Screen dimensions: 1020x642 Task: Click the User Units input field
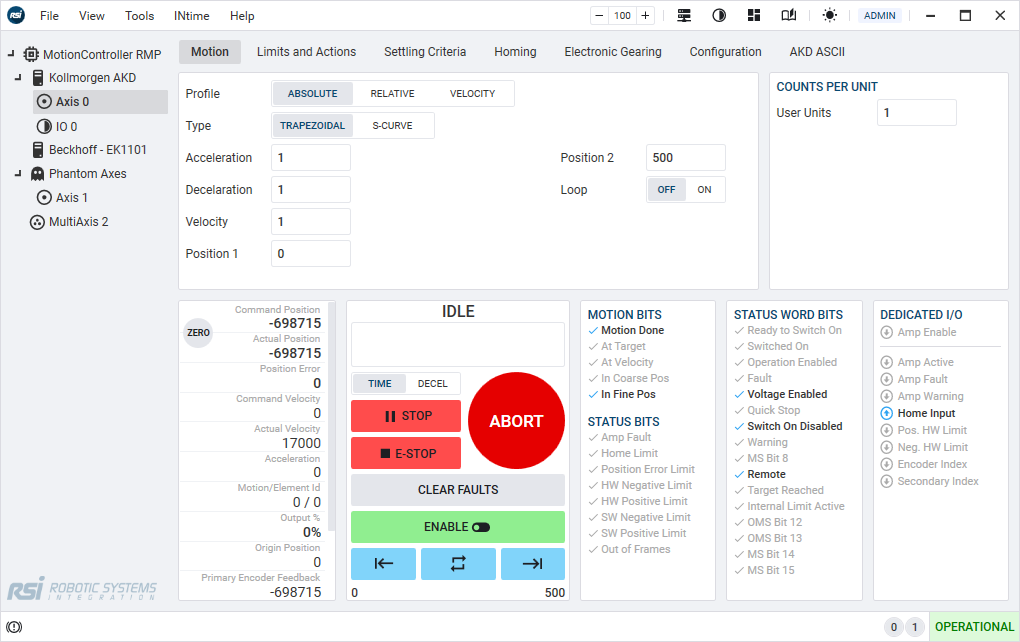coord(917,113)
